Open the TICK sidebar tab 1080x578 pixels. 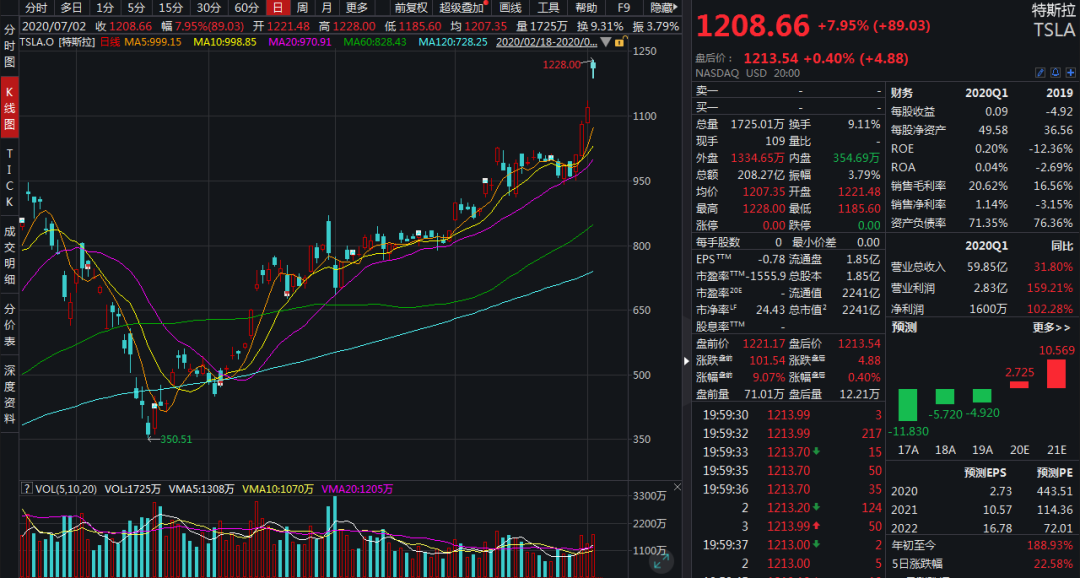[10, 178]
